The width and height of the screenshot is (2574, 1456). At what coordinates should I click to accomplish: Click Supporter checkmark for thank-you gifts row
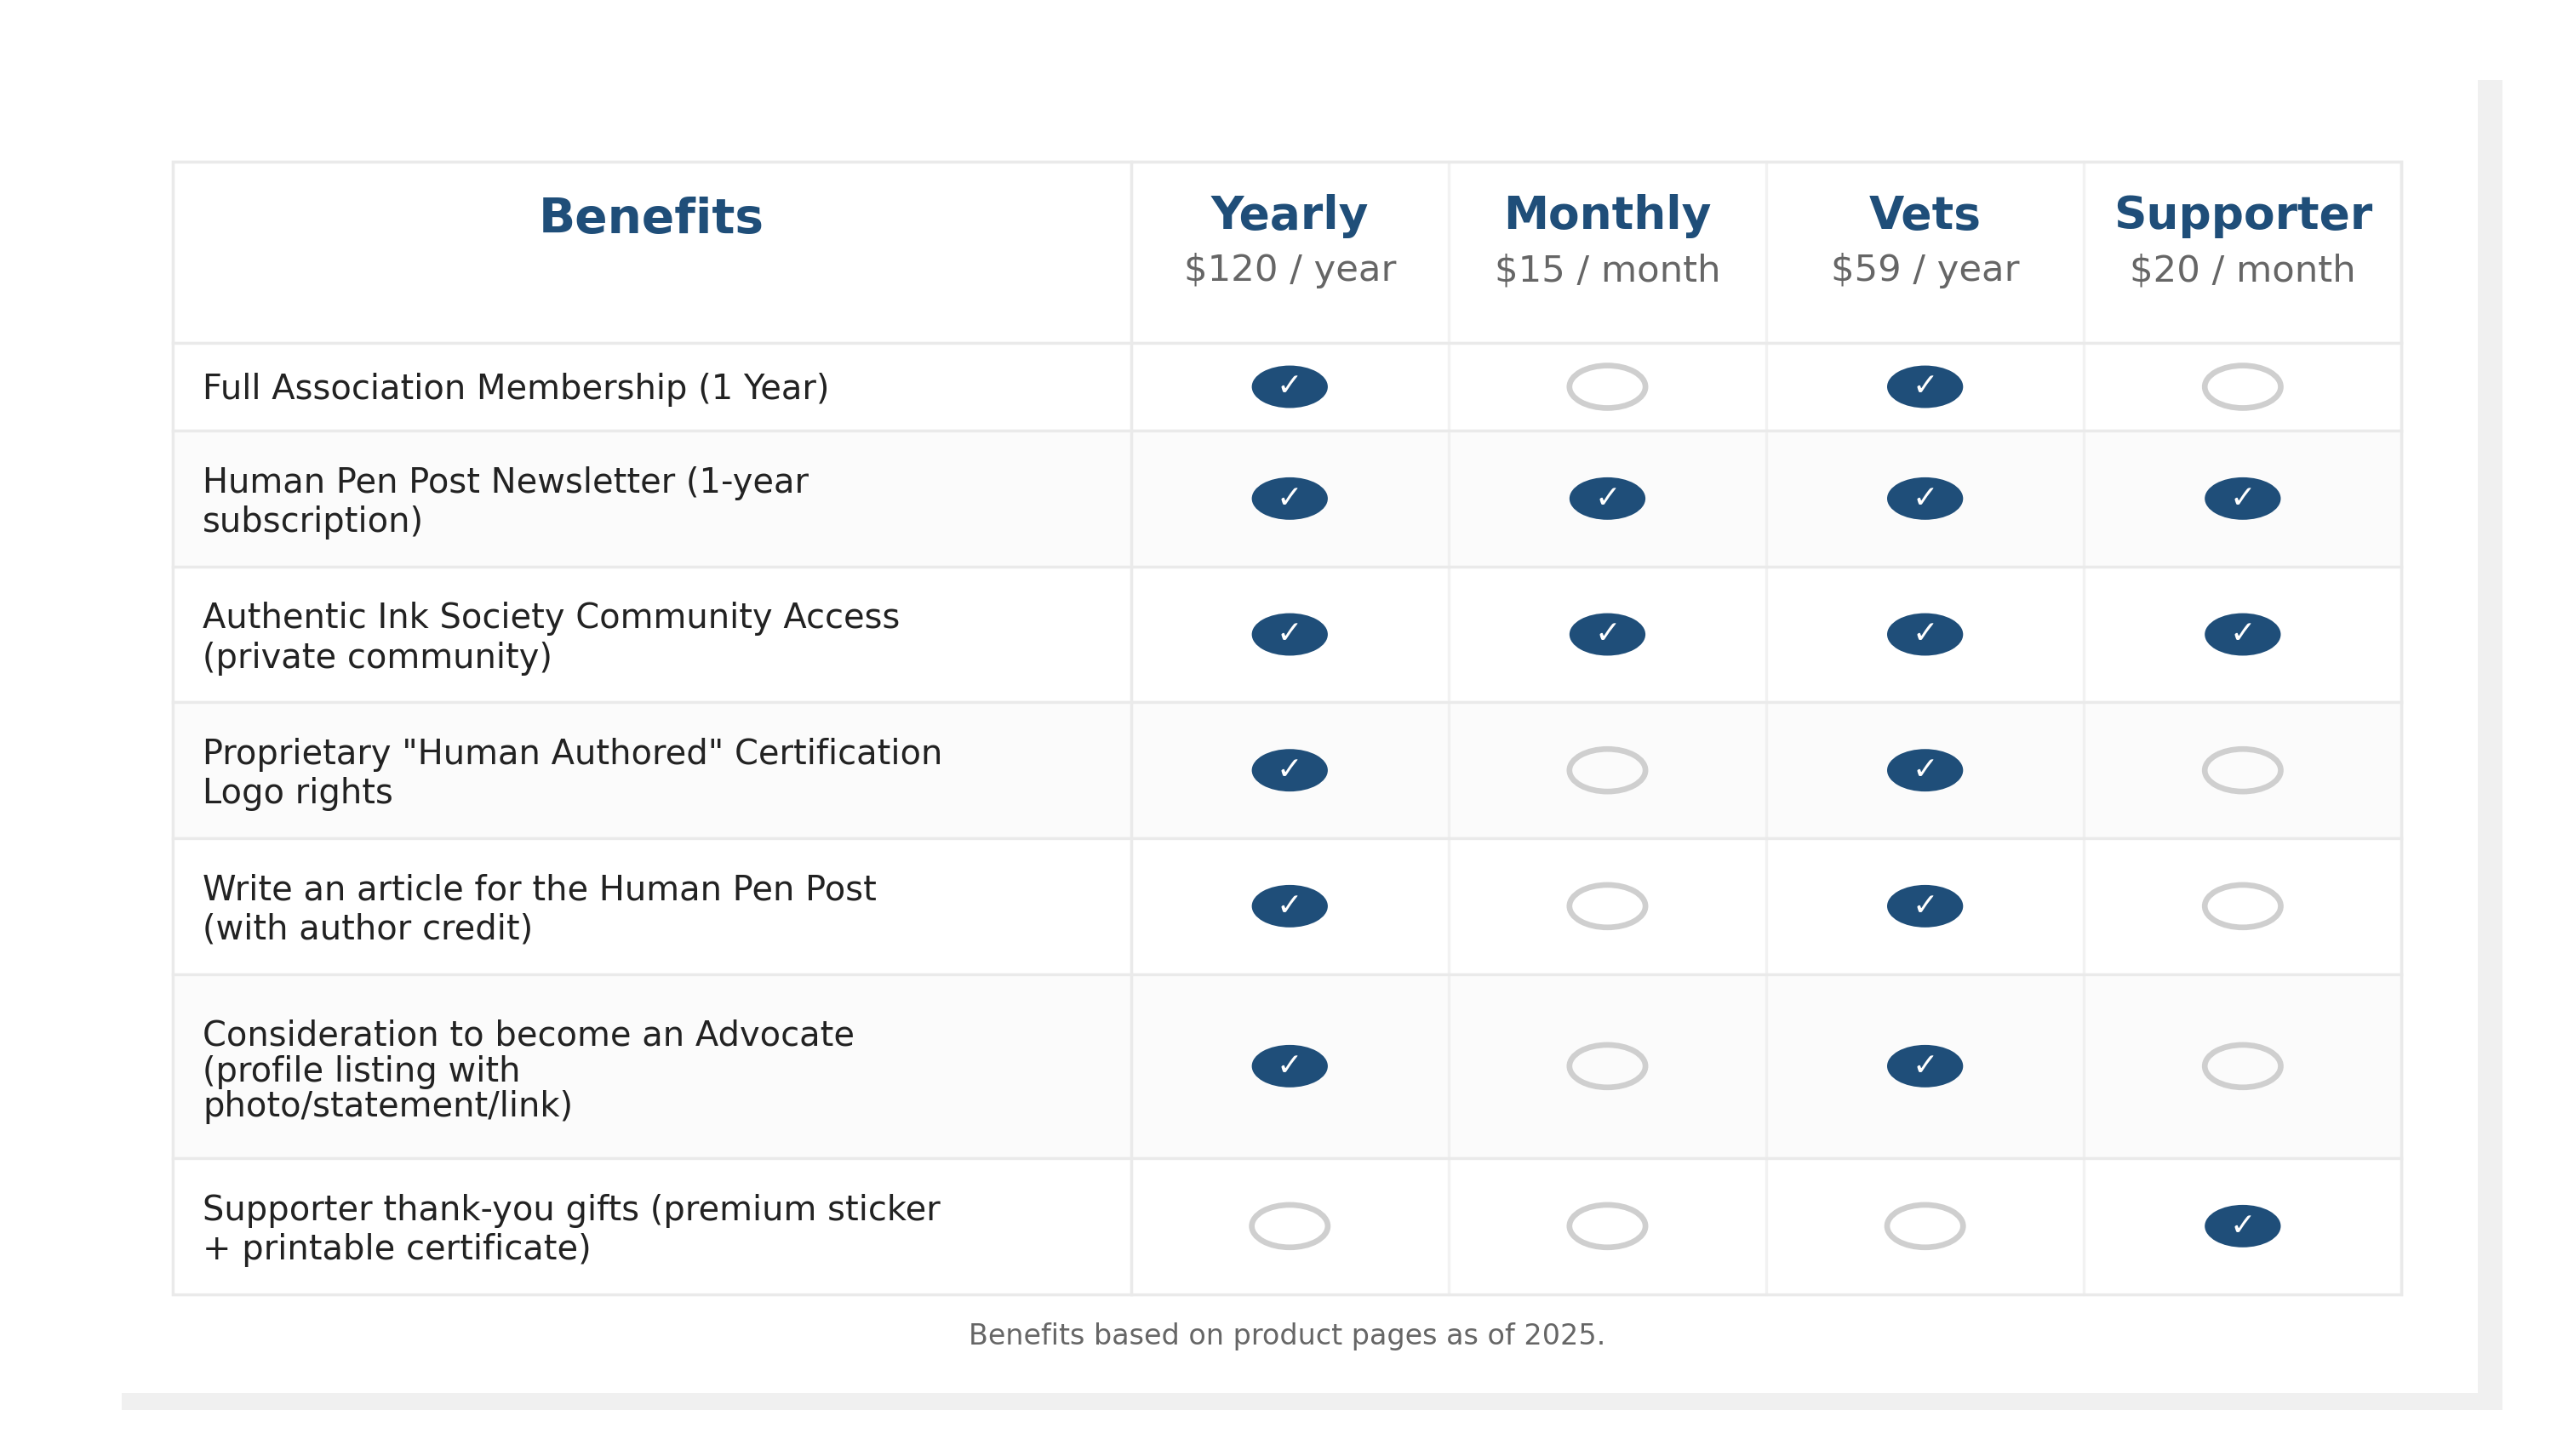coord(2241,1226)
